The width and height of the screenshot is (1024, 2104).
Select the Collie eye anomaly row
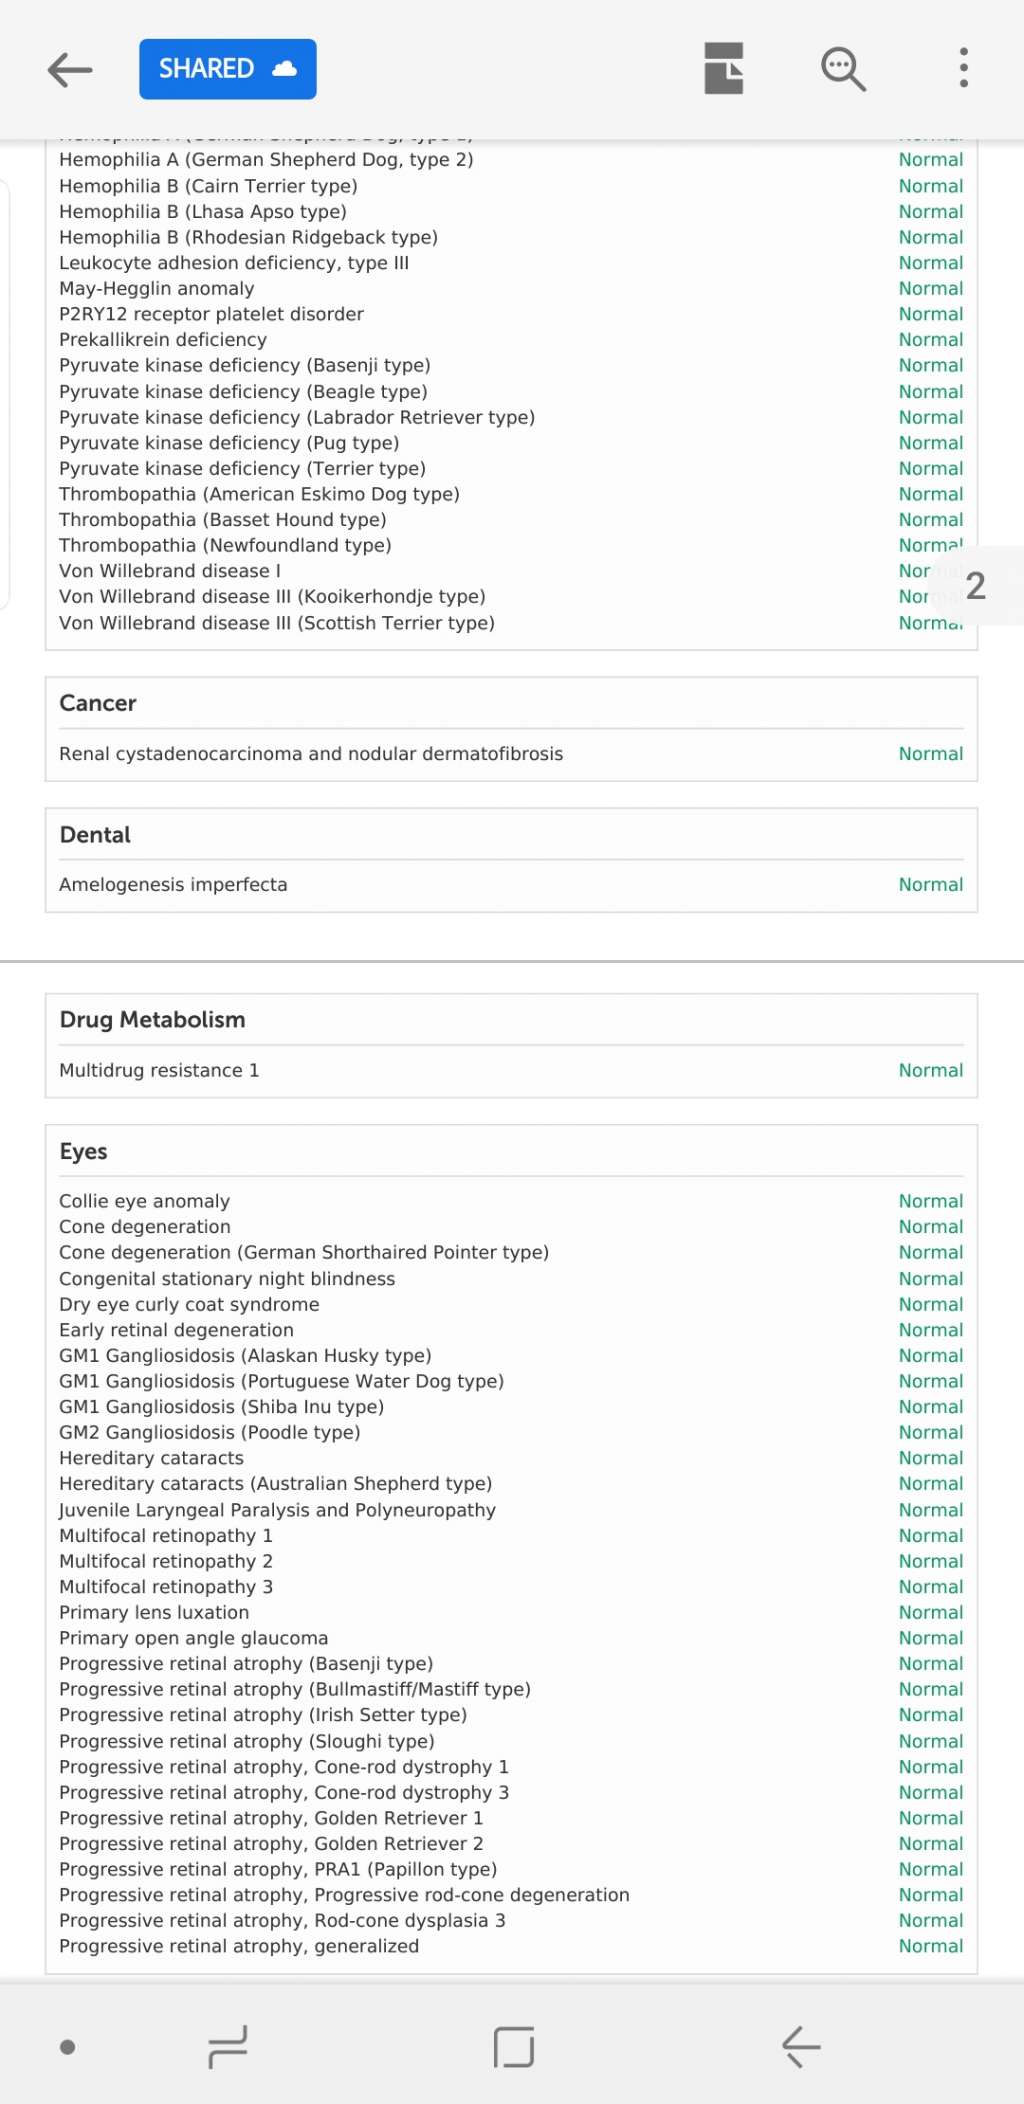(x=145, y=1201)
